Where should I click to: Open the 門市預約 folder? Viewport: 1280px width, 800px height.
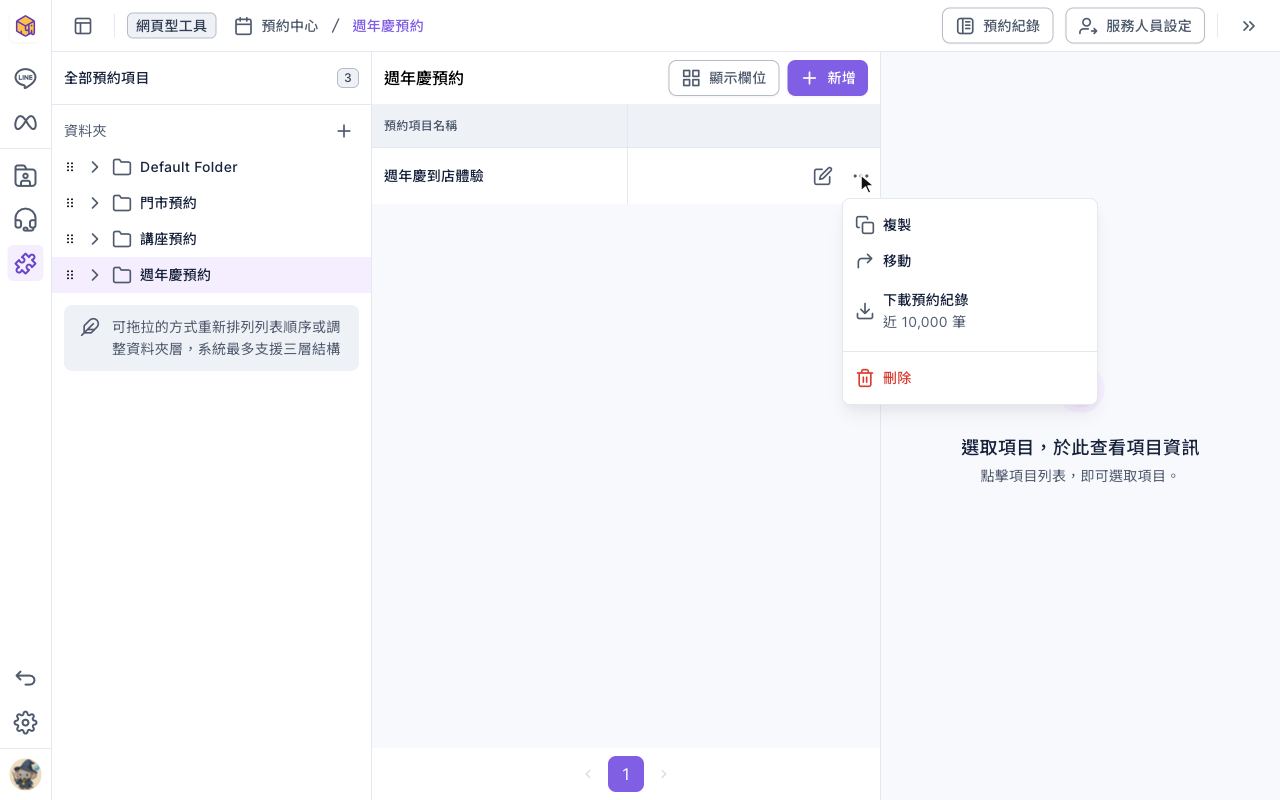point(211,203)
